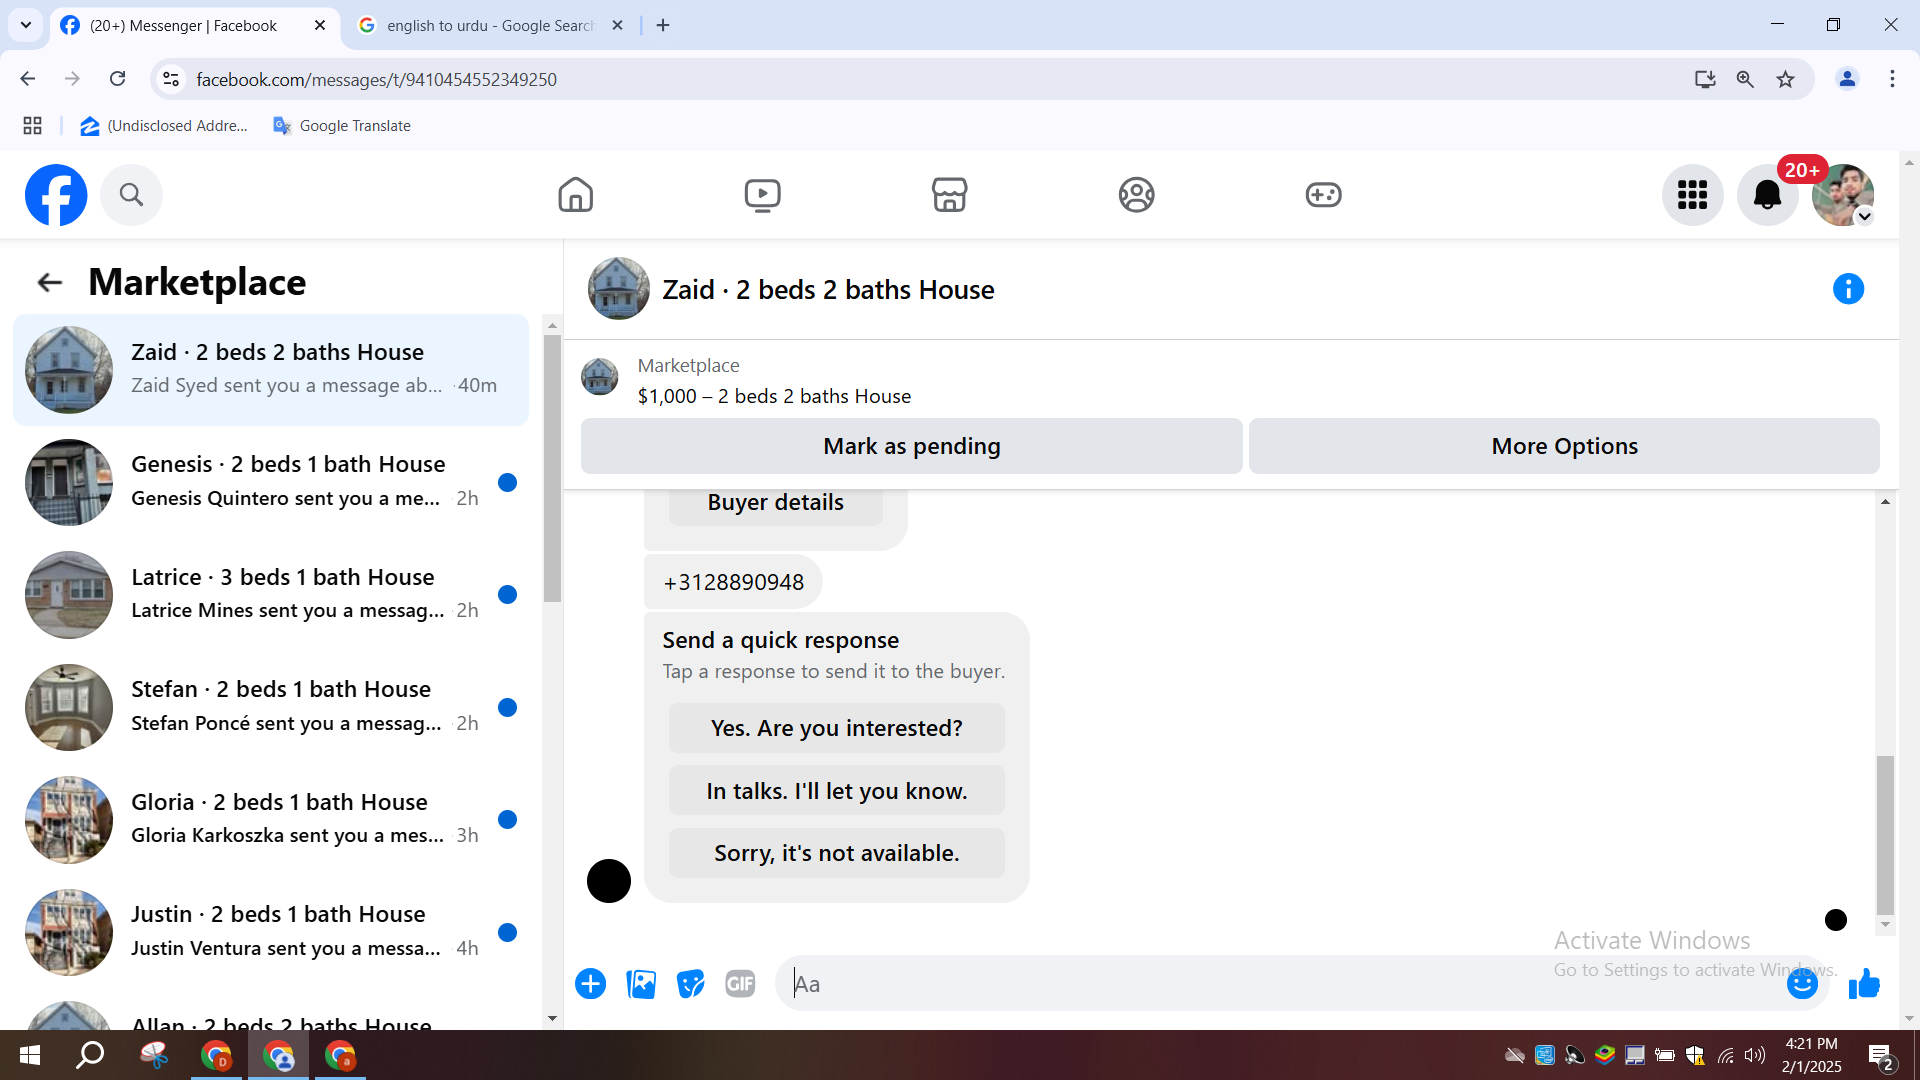This screenshot has width=1920, height=1080.
Task: Open the Facebook apps grid menu
Action: (1692, 195)
